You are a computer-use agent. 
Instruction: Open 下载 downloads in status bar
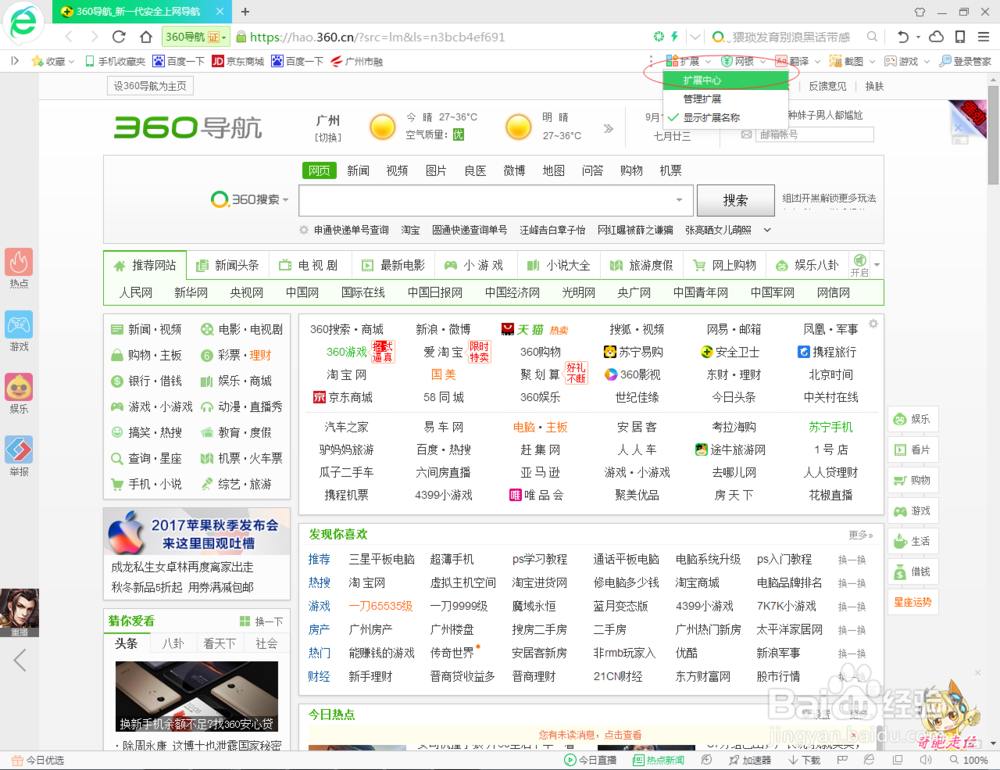tap(804, 760)
